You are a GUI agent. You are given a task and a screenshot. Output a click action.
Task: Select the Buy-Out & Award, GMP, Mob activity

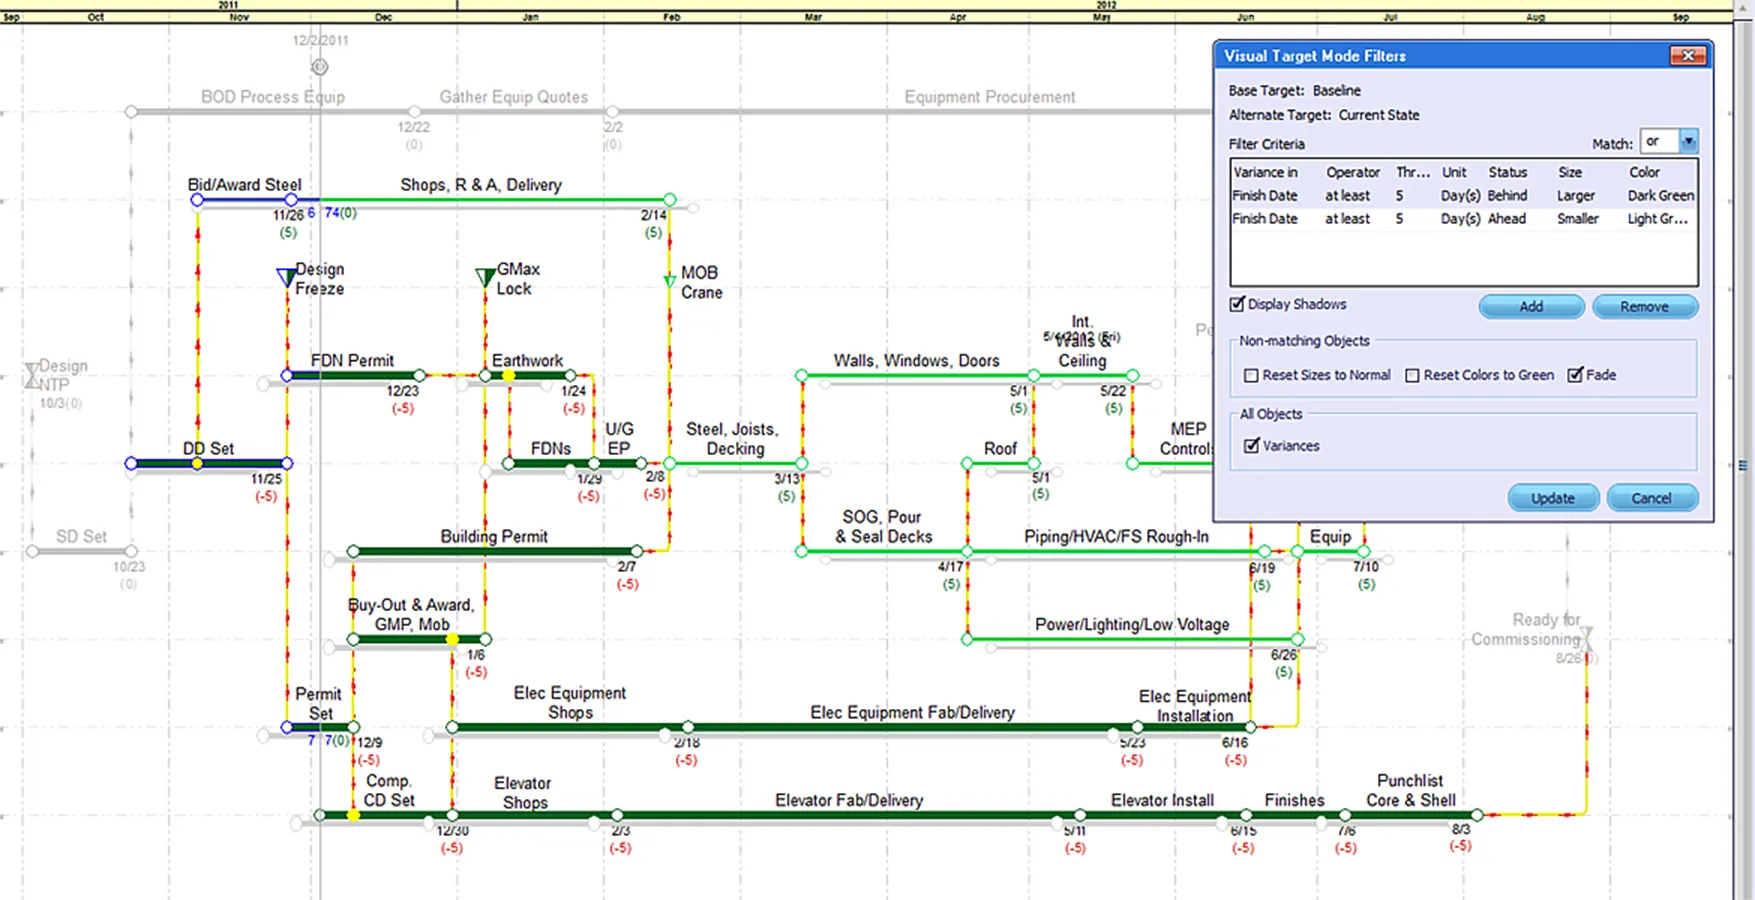411,615
